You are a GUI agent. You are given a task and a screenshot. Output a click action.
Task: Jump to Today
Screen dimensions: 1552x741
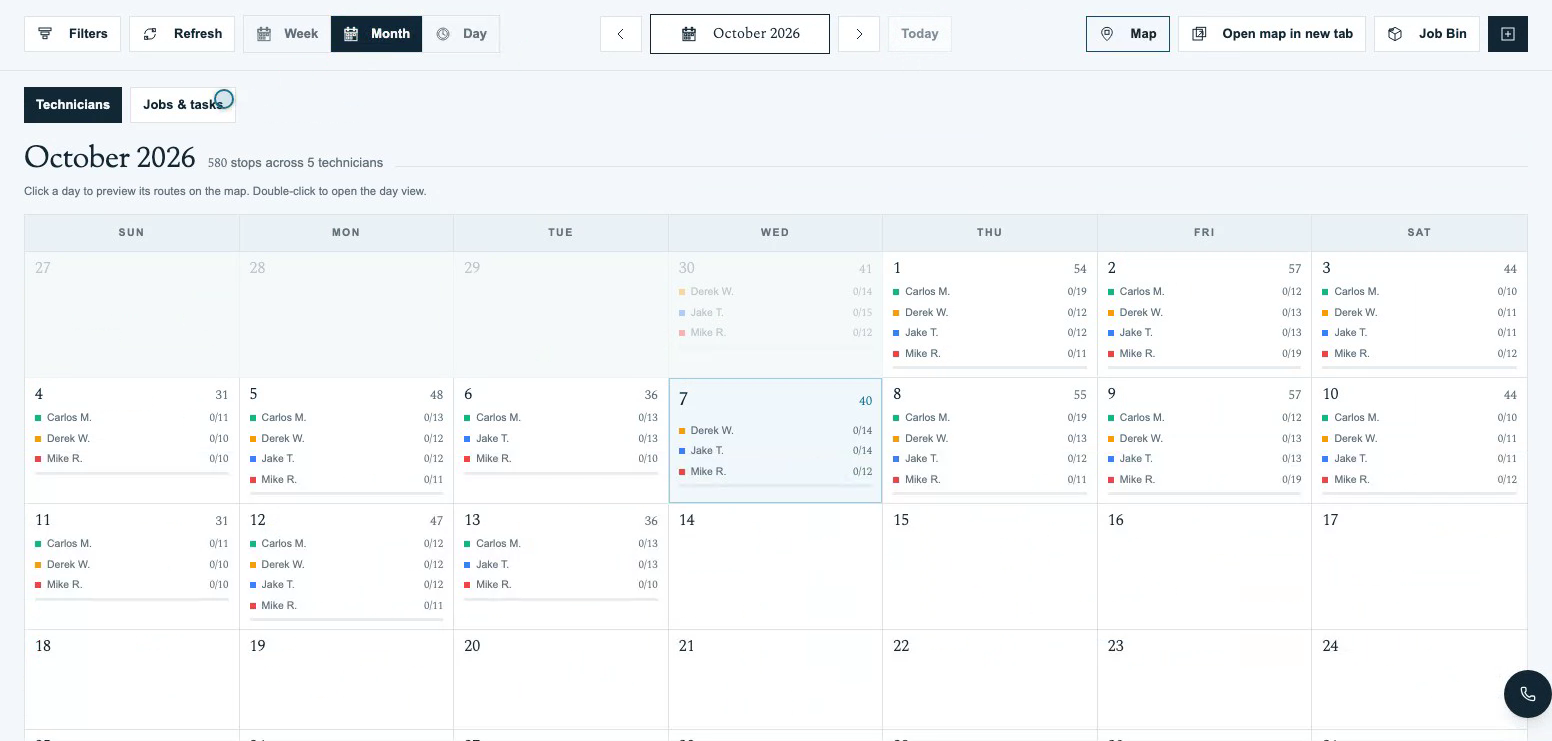click(x=920, y=34)
